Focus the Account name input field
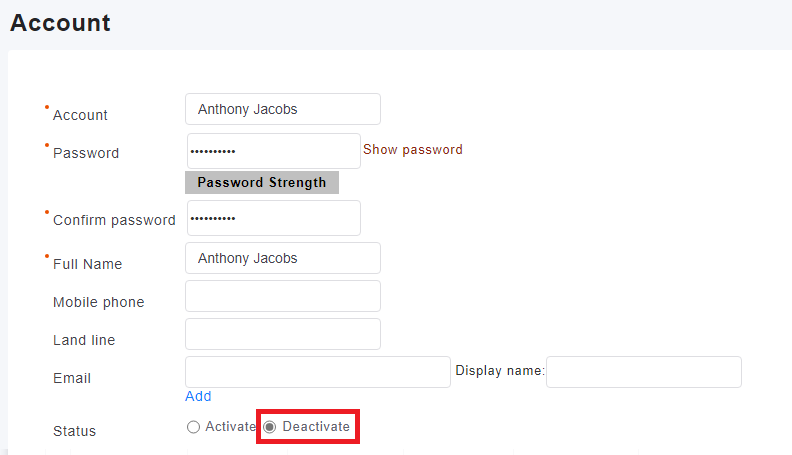The width and height of the screenshot is (792, 455). [x=282, y=109]
